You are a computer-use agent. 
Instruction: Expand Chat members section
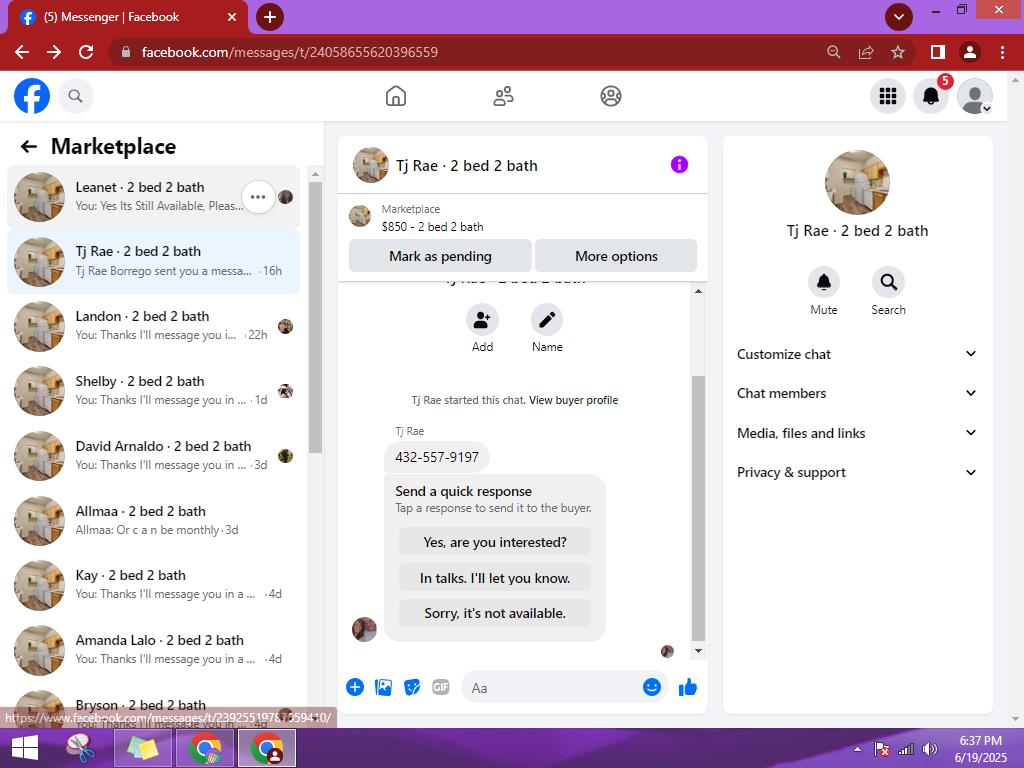point(857,393)
